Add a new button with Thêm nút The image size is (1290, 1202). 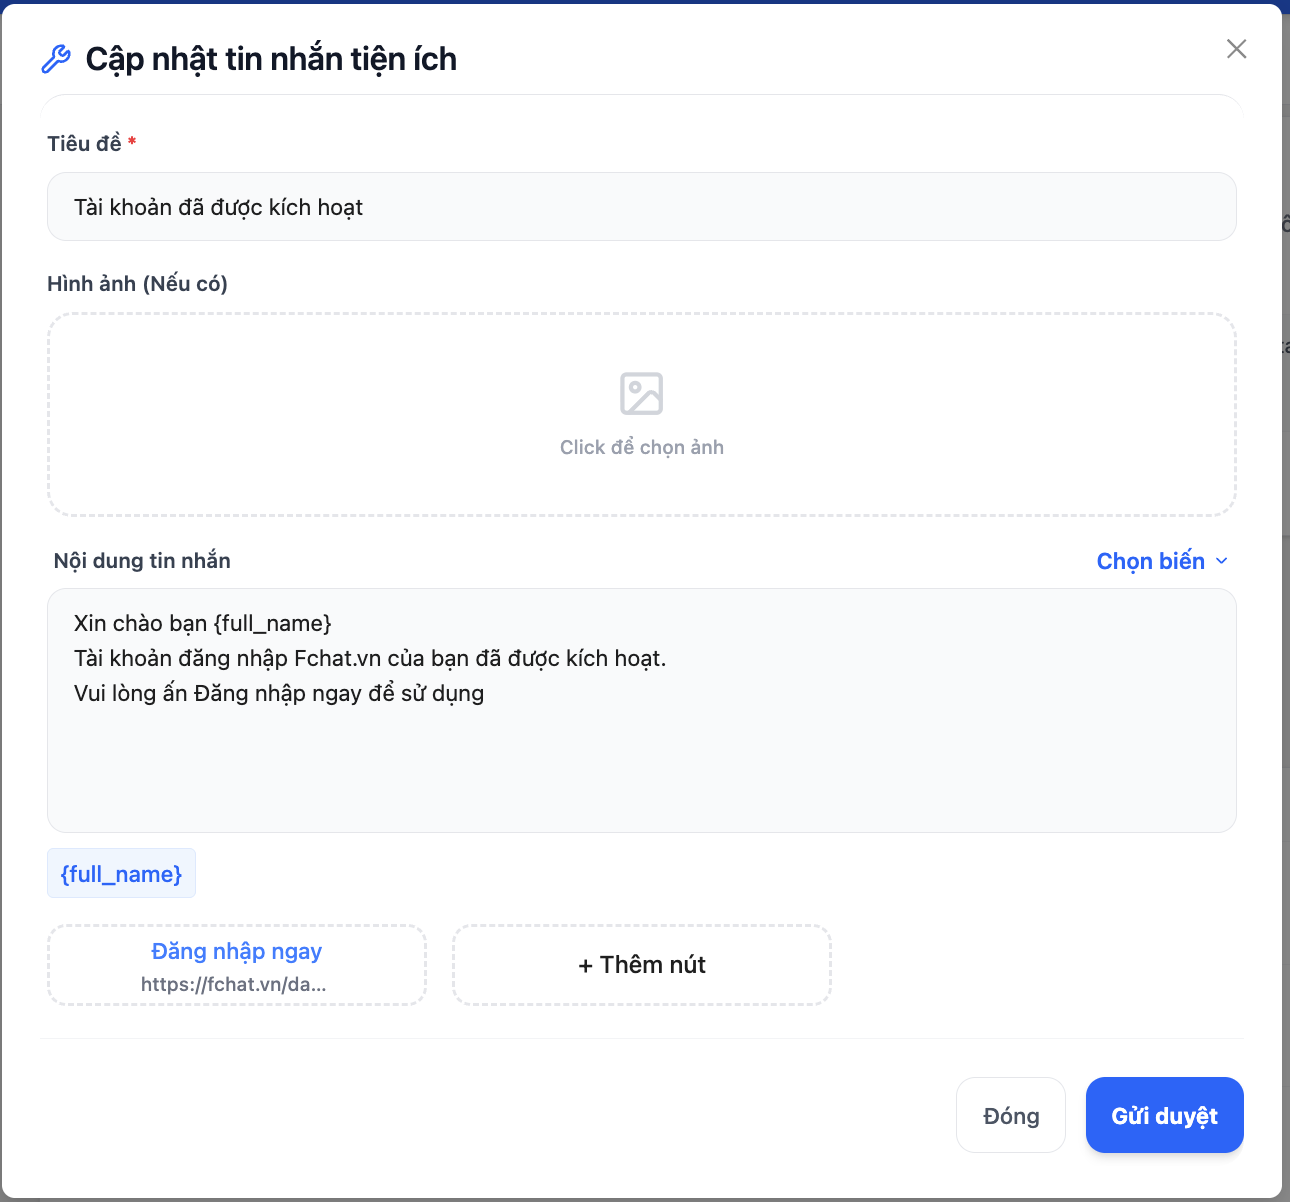[x=641, y=965]
